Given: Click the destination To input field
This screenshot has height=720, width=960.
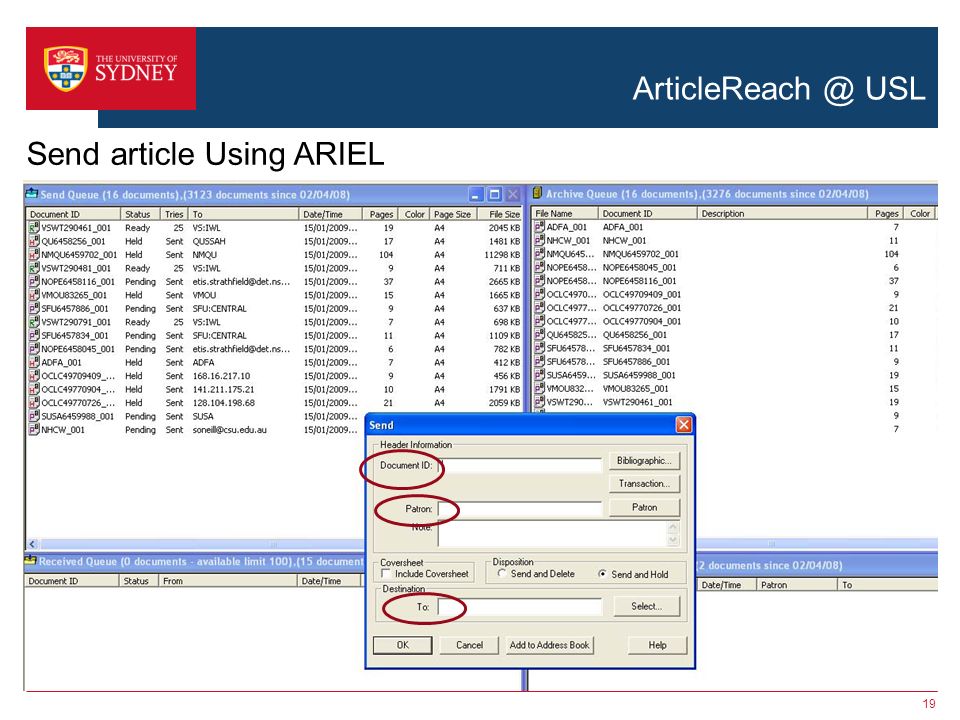Looking at the screenshot, I should coord(520,607).
